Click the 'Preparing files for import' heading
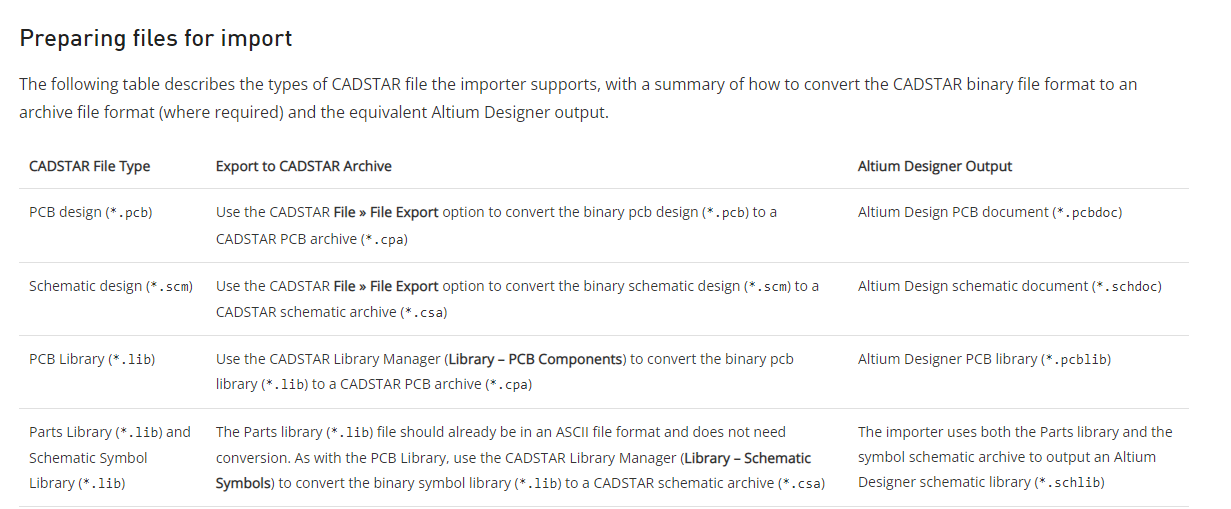Screen dimensions: 1231x509 [x=156, y=39]
